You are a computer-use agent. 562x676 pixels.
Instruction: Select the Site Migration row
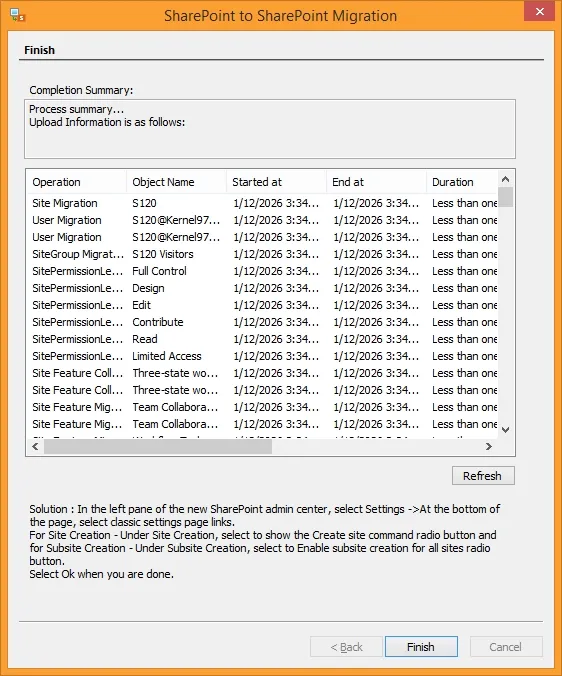262,203
